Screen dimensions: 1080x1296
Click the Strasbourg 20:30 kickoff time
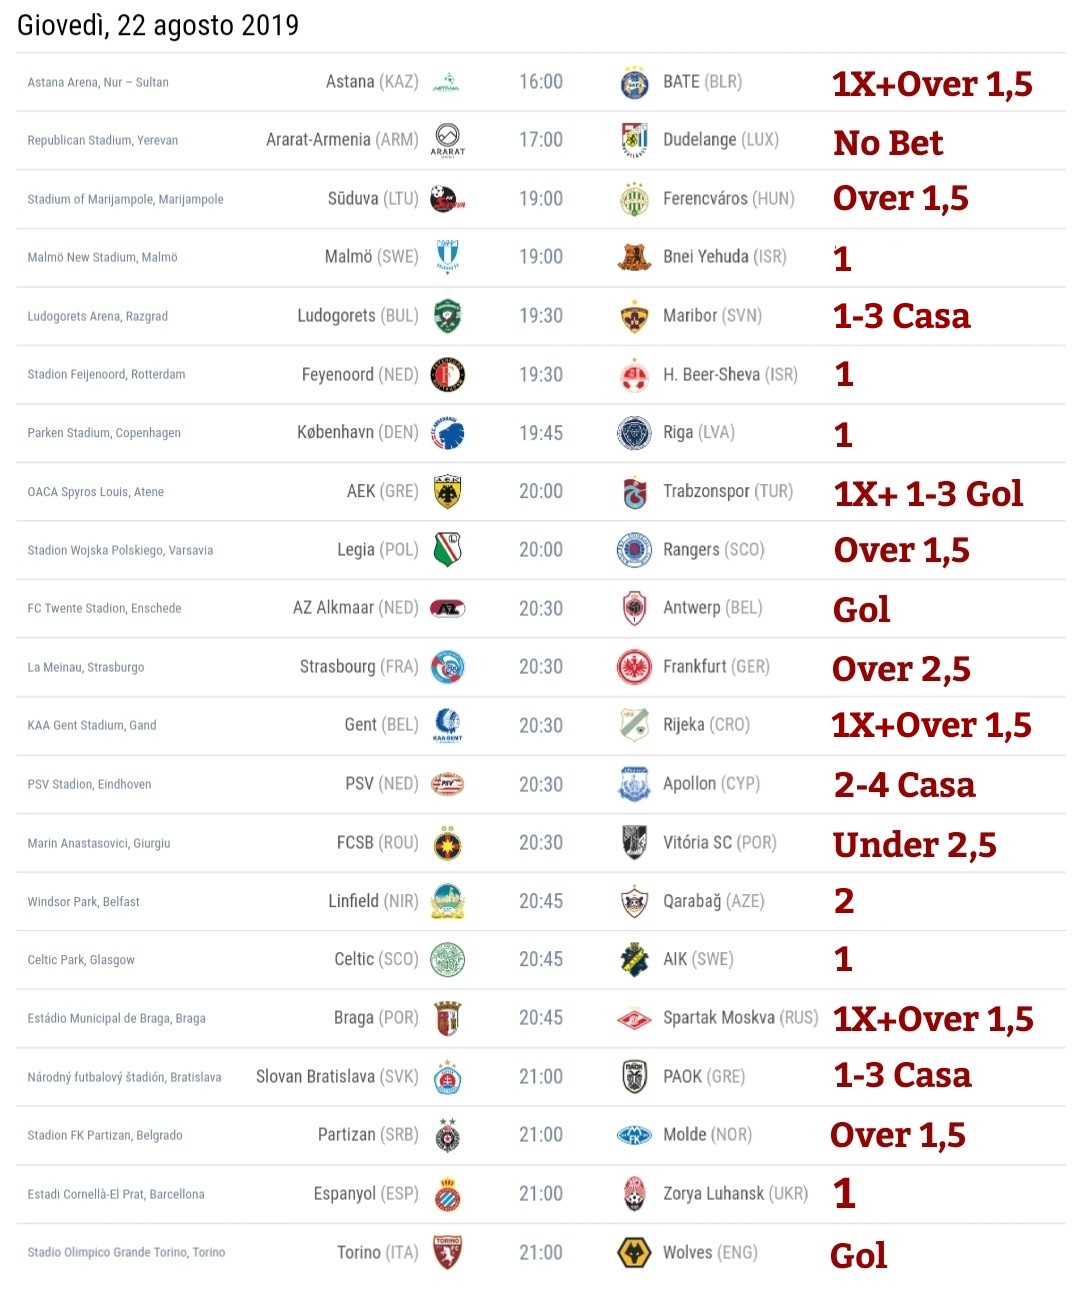click(541, 667)
